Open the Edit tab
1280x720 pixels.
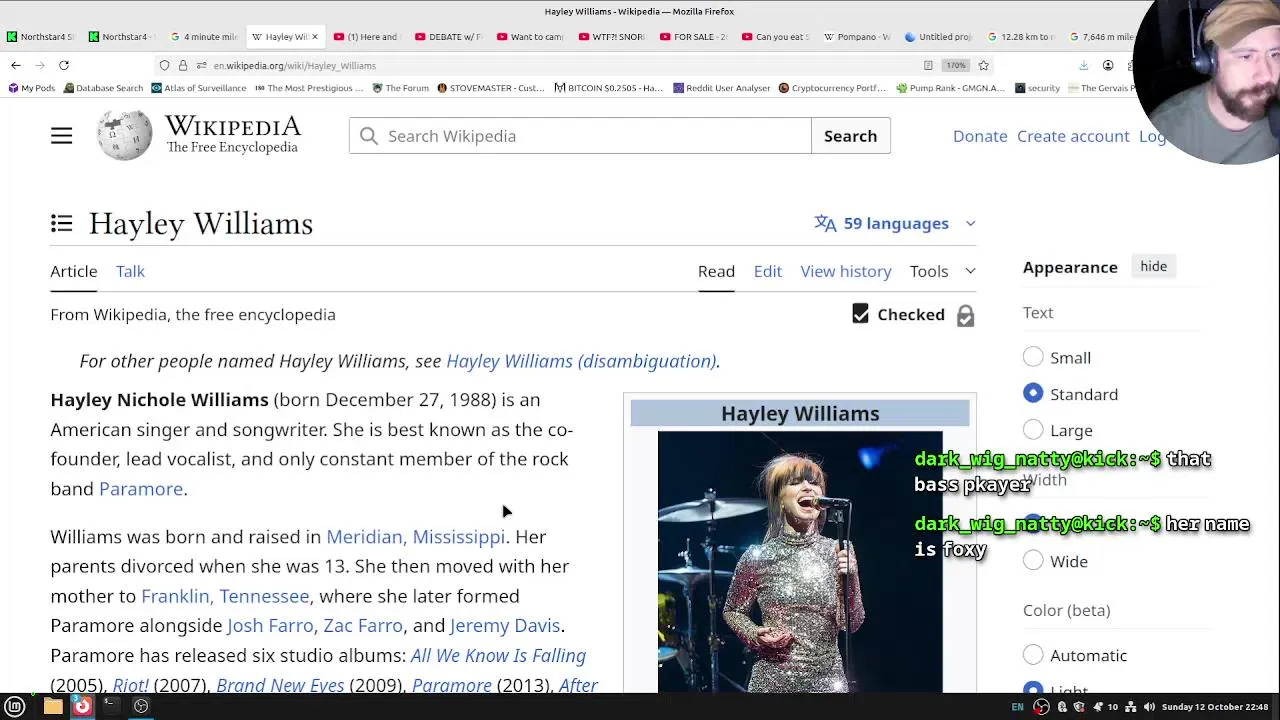tap(768, 271)
